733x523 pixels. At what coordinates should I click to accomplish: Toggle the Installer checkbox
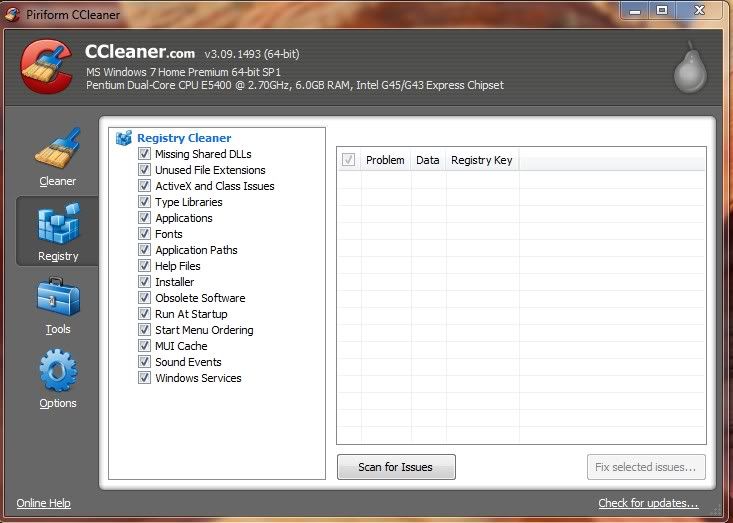coord(144,282)
